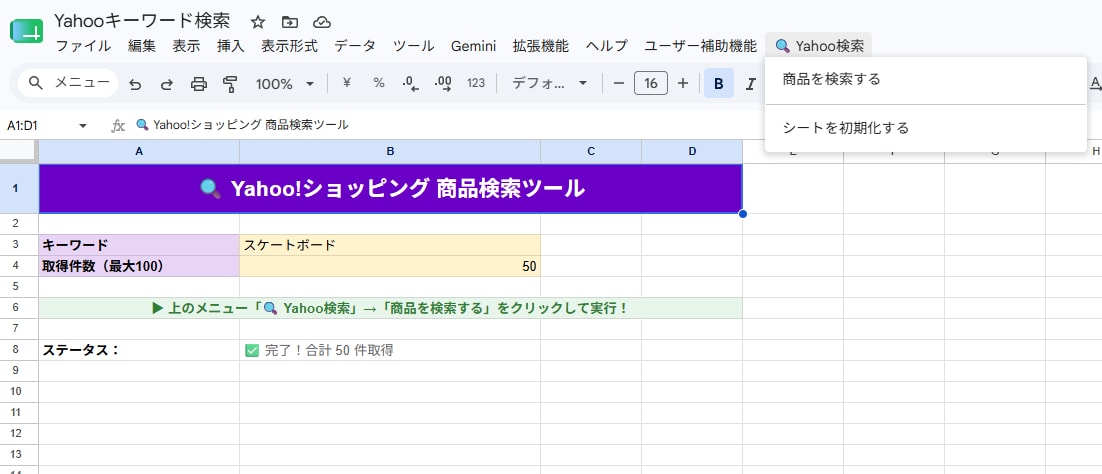Expand the name box dropdown arrow

[83, 126]
